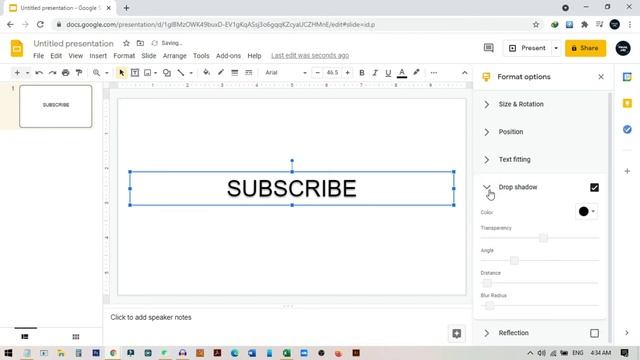
Task: Select slide 1 thumbnail
Action: pyautogui.click(x=56, y=106)
